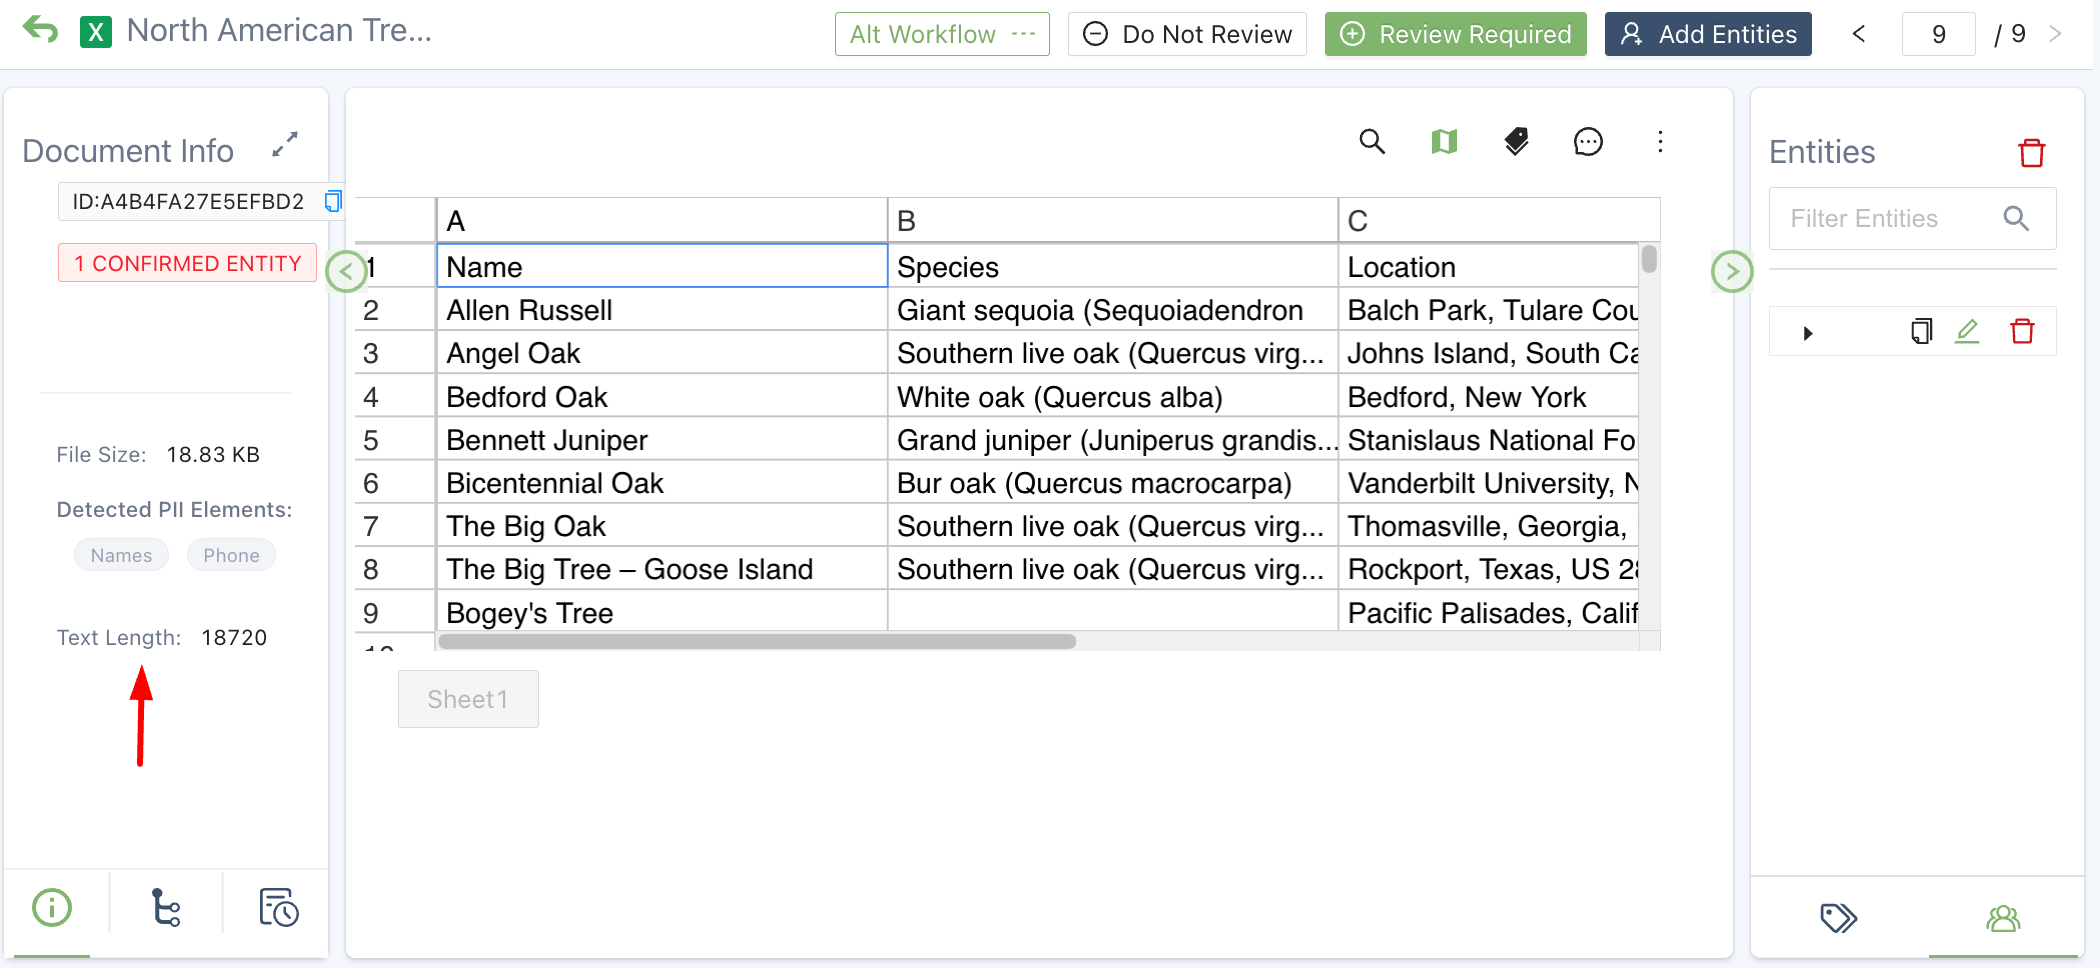Switch to the document history tab
The image size is (2100, 968).
click(x=278, y=908)
